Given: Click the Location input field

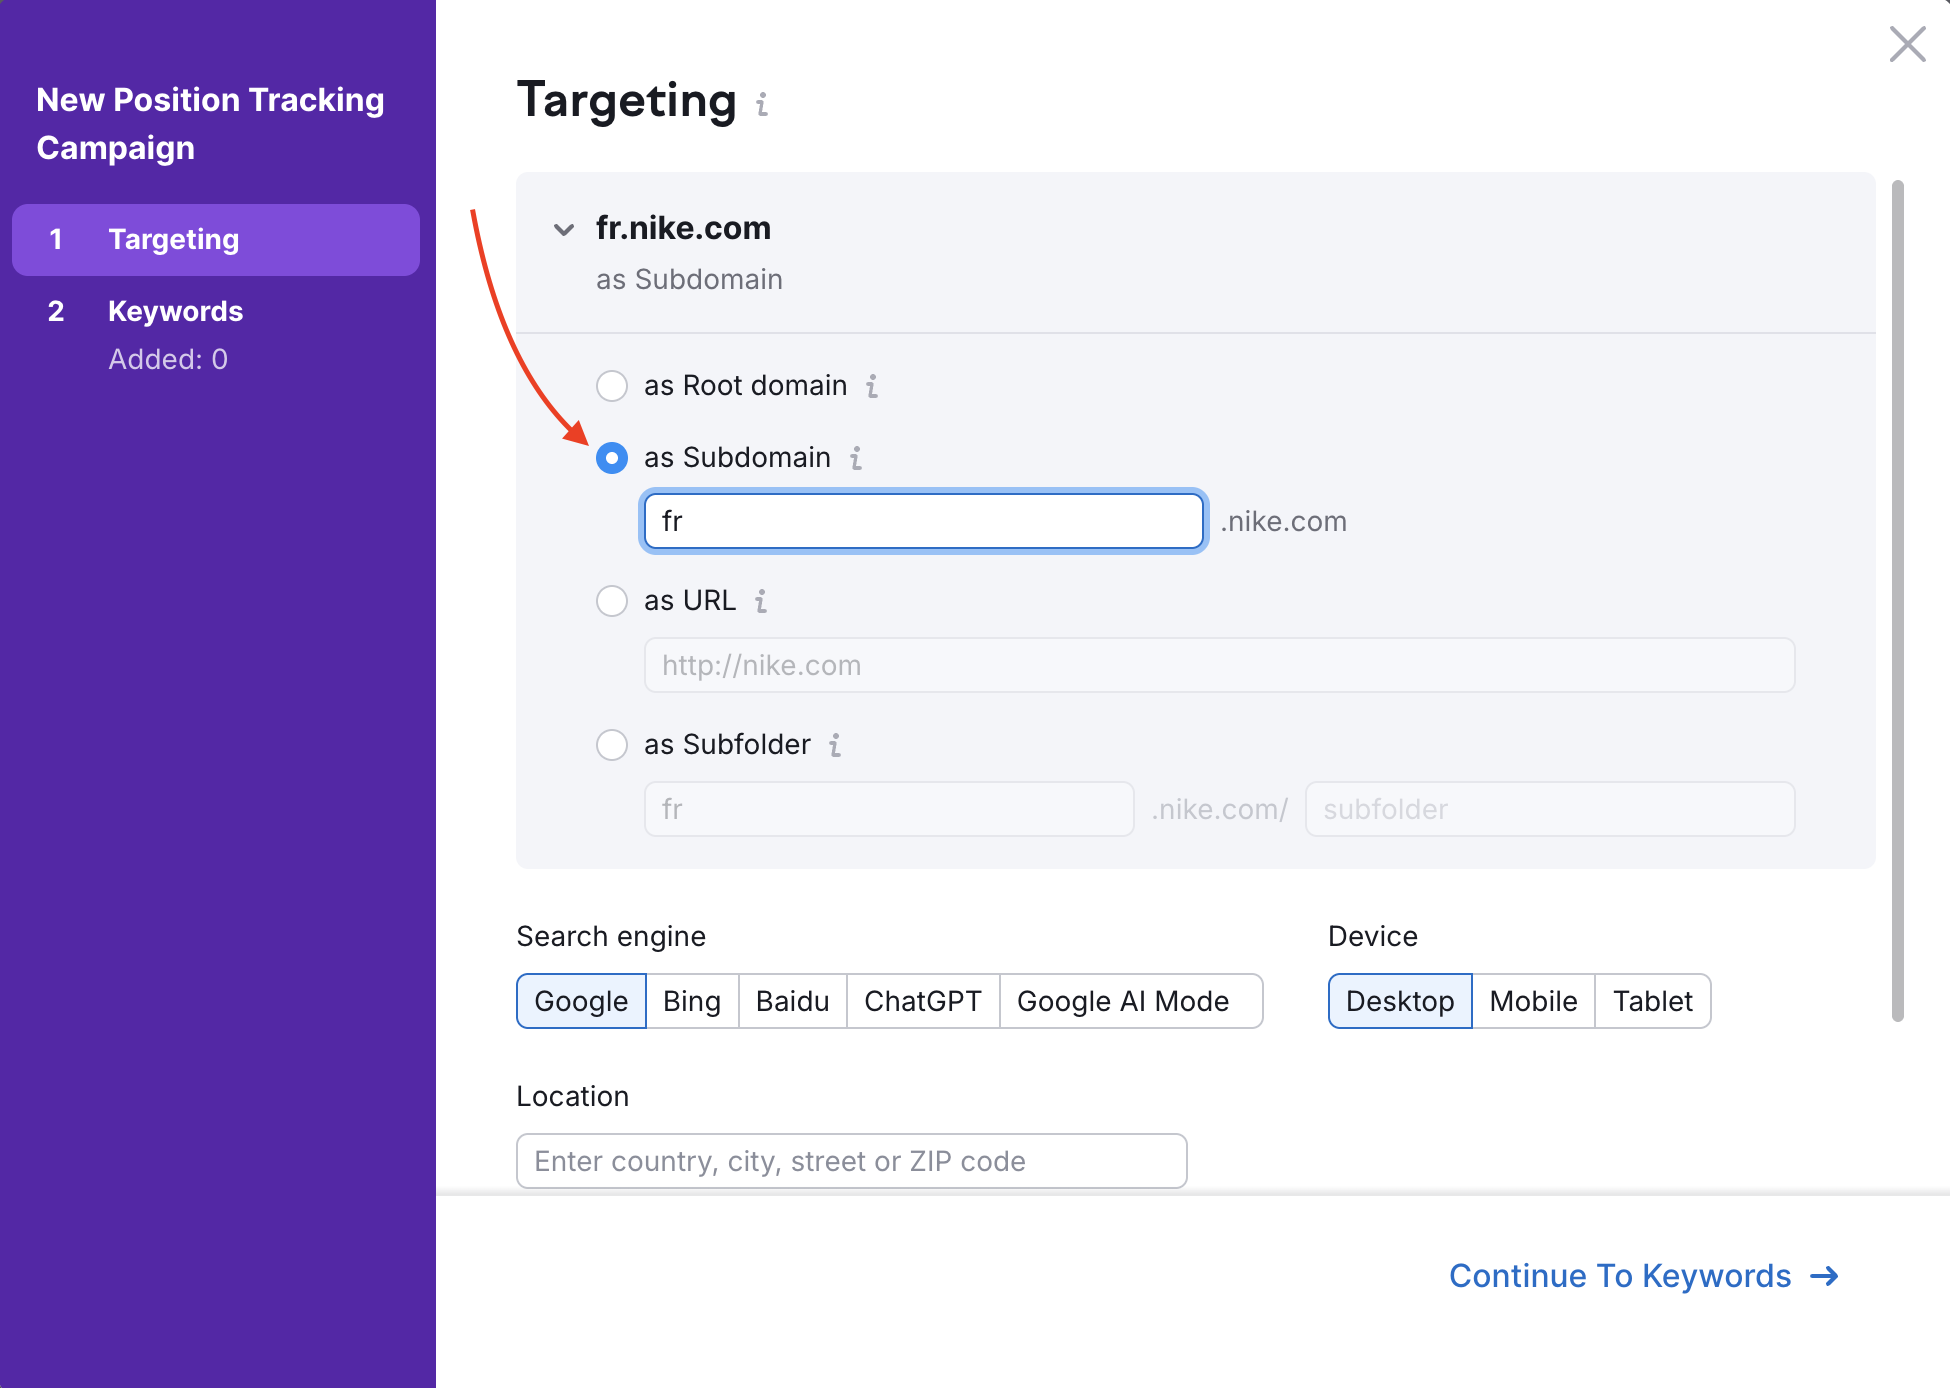Looking at the screenshot, I should click(850, 1161).
